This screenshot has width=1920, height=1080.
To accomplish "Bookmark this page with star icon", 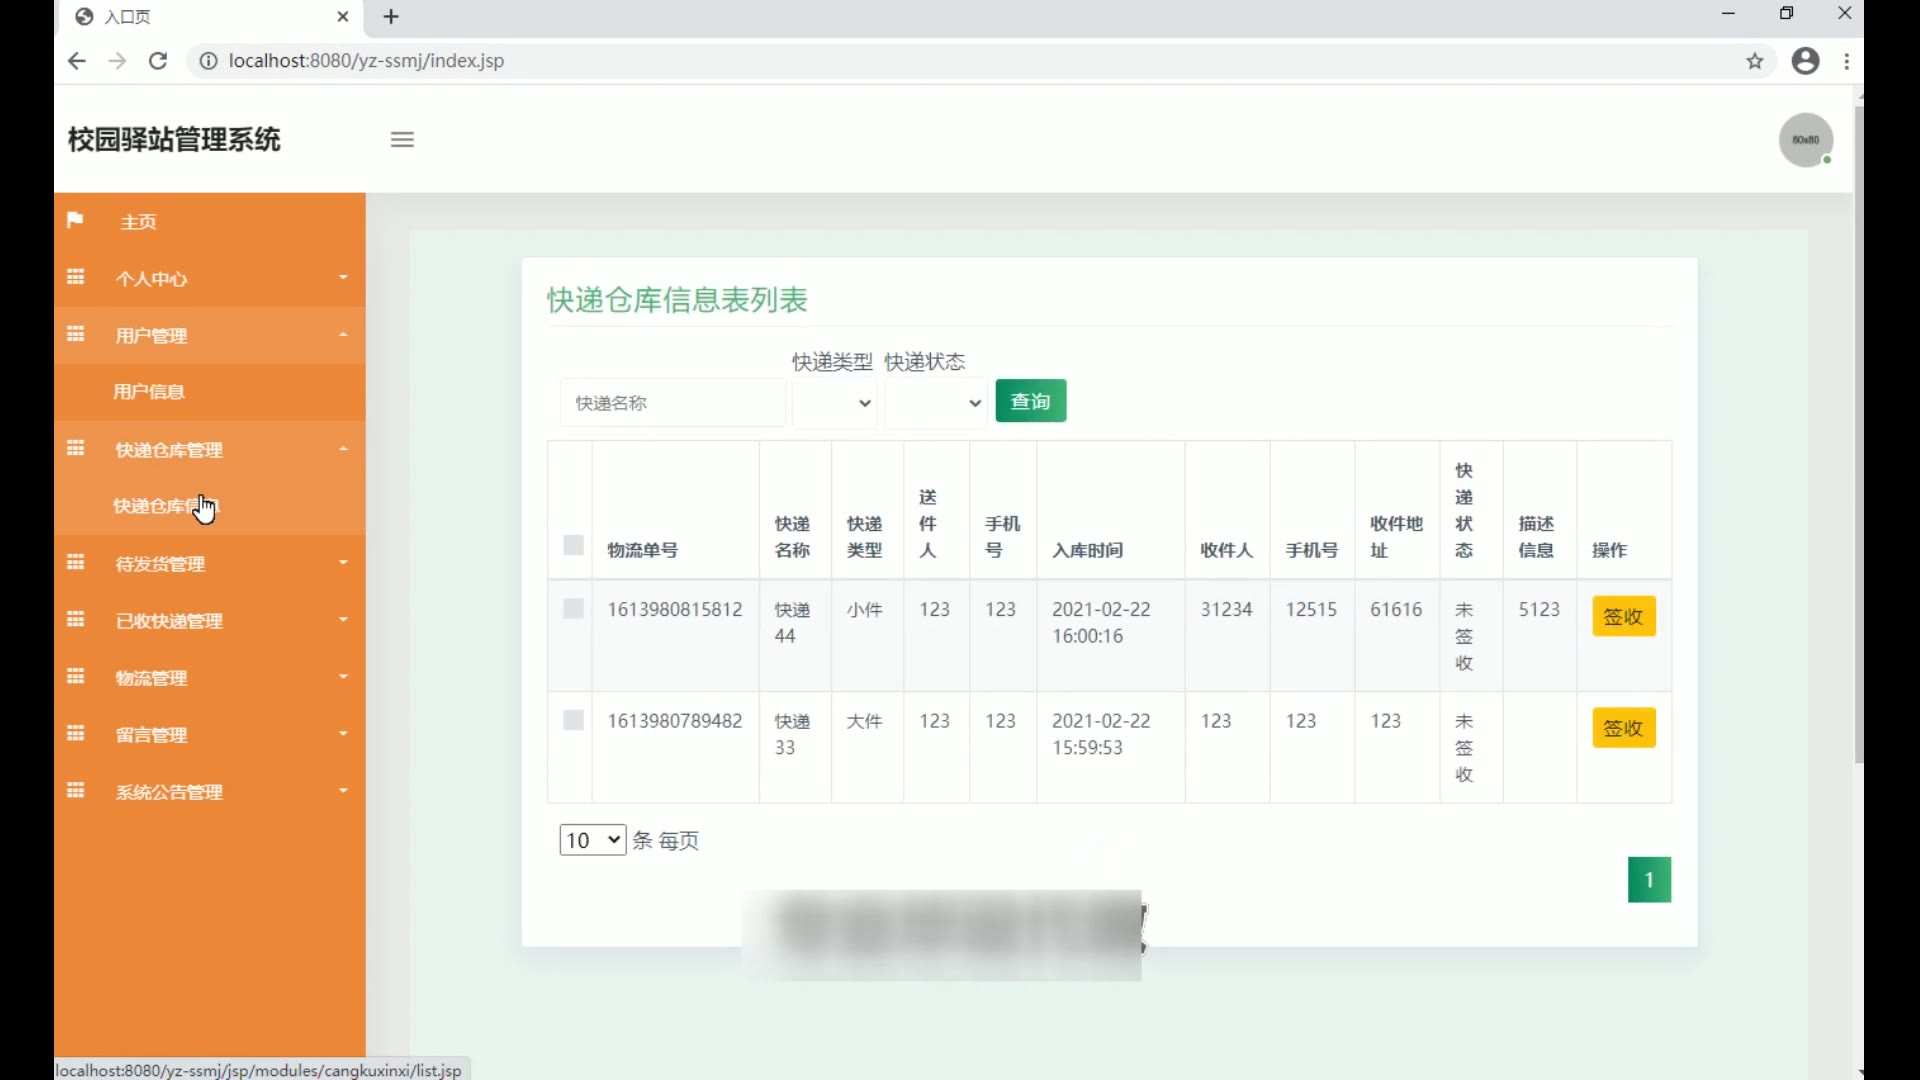I will [x=1755, y=61].
